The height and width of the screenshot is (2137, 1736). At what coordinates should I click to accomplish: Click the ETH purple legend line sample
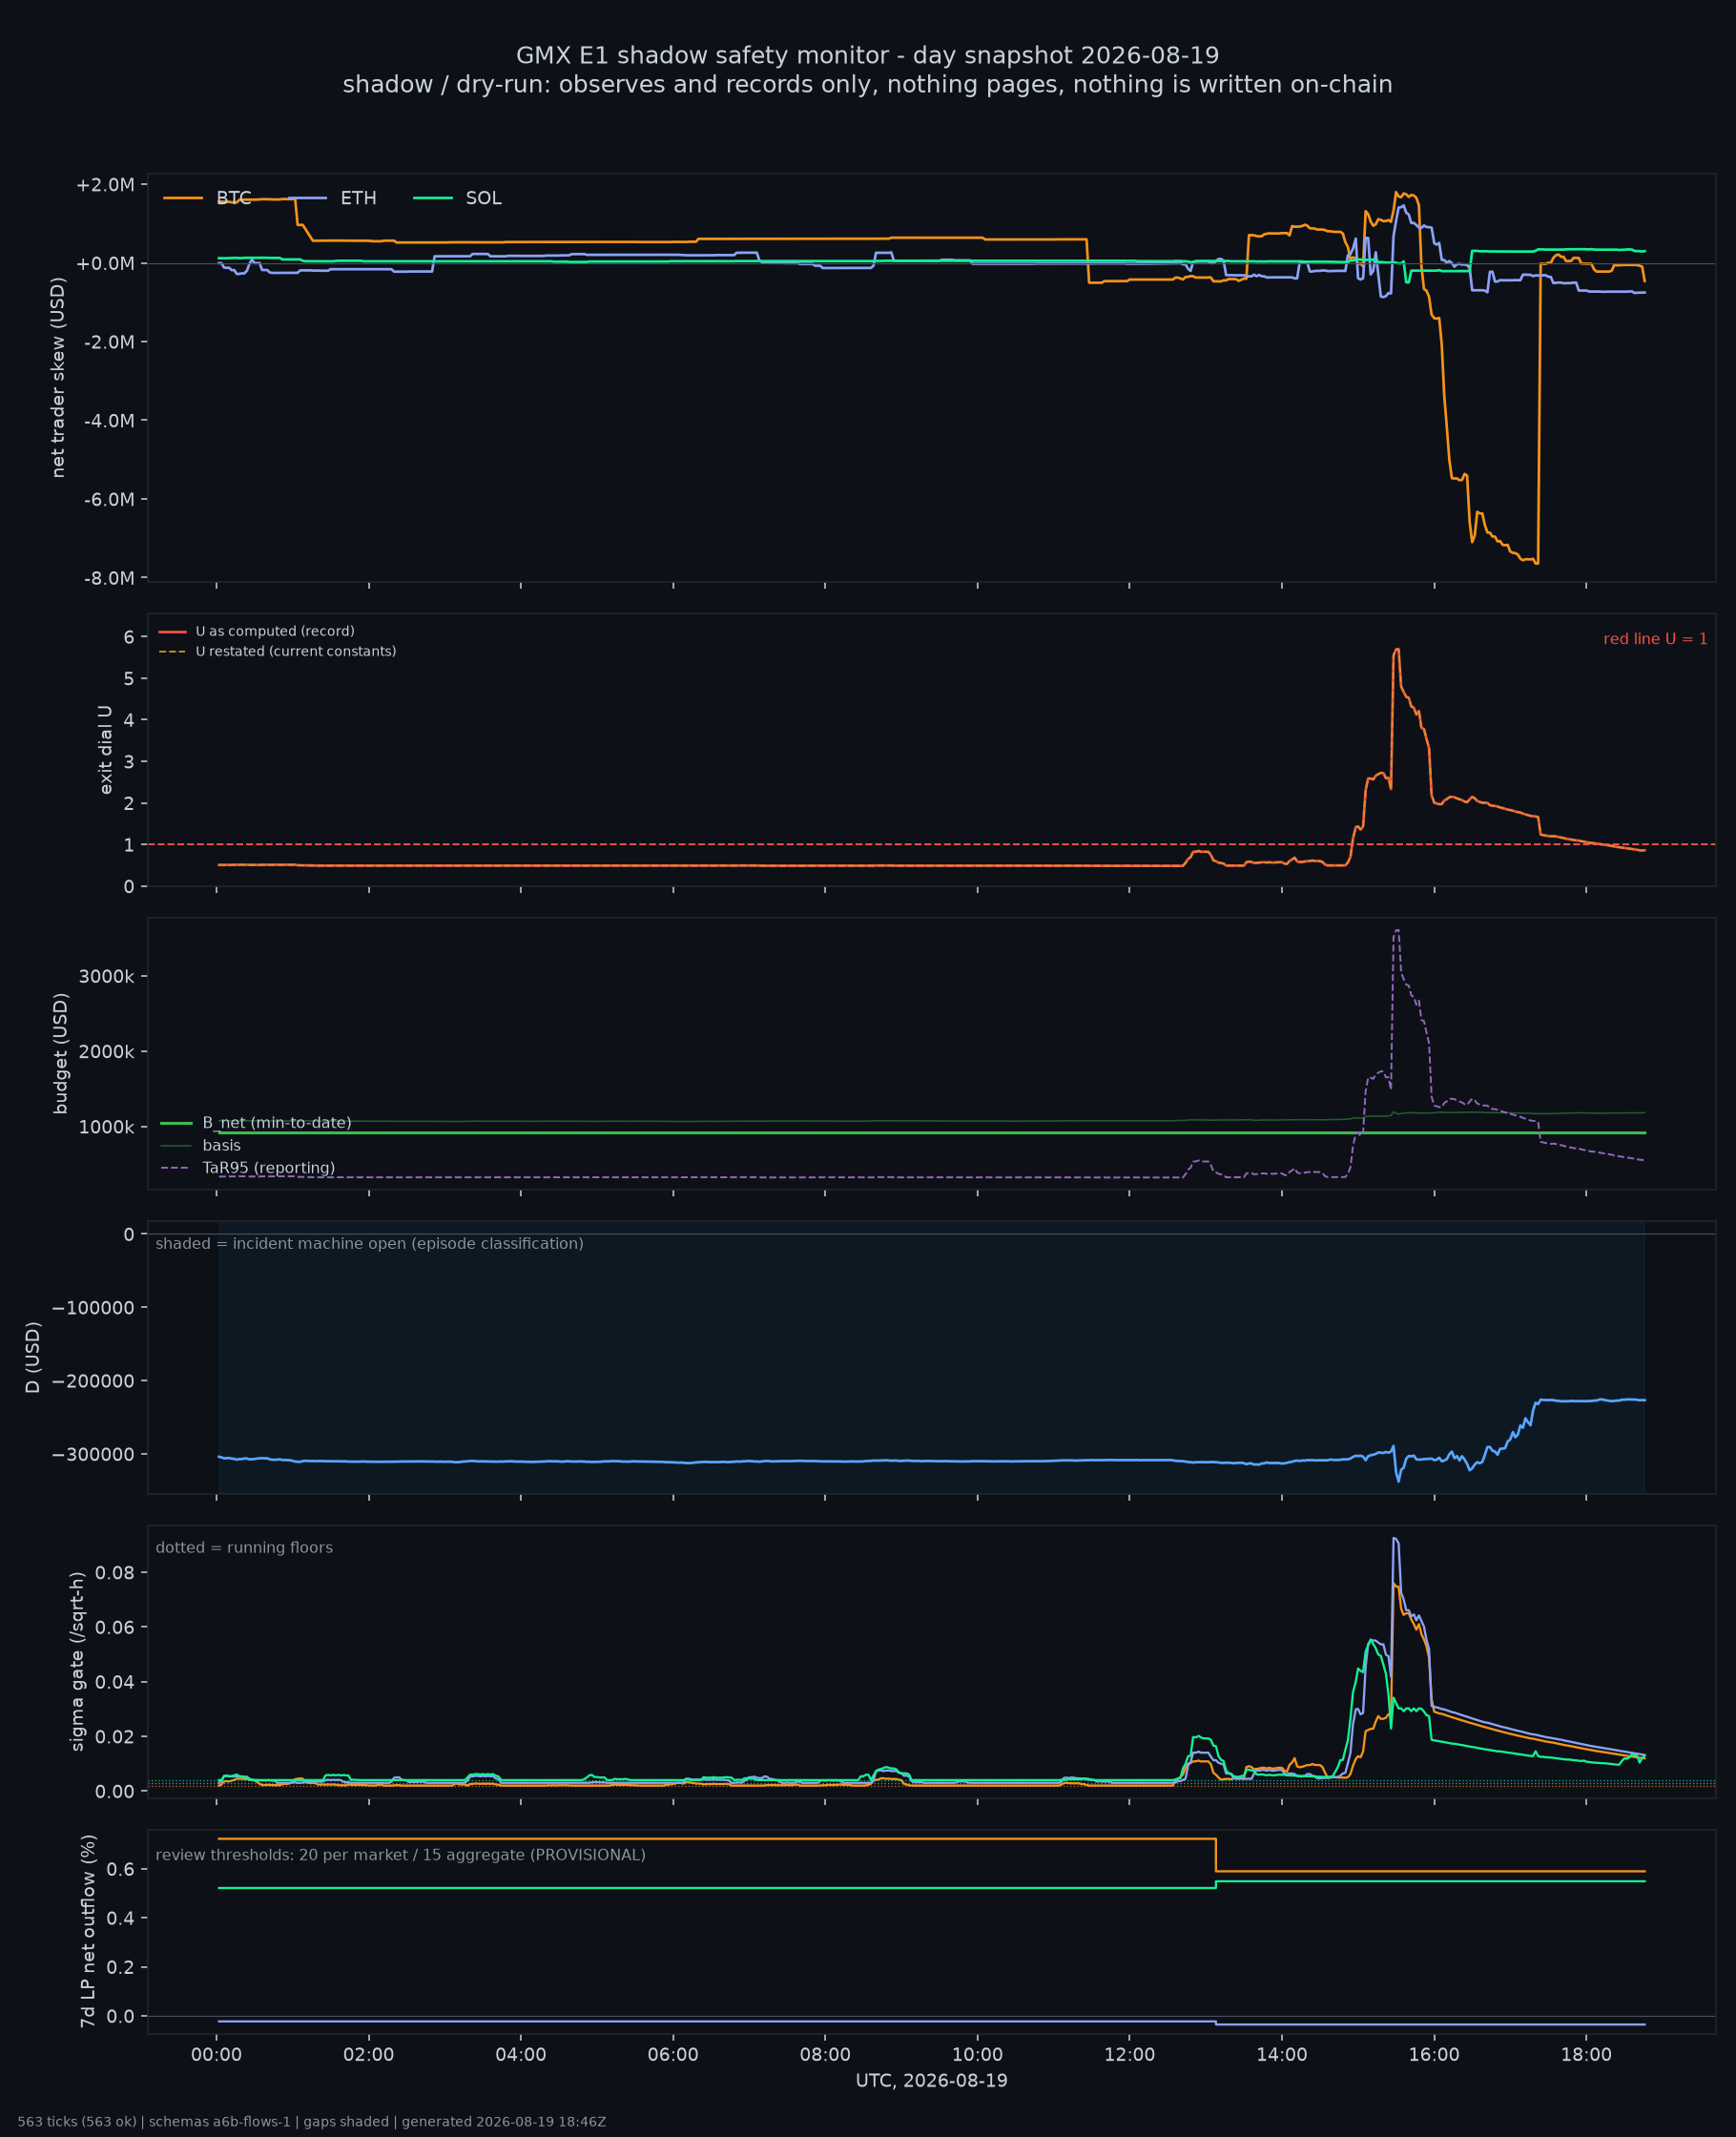307,198
